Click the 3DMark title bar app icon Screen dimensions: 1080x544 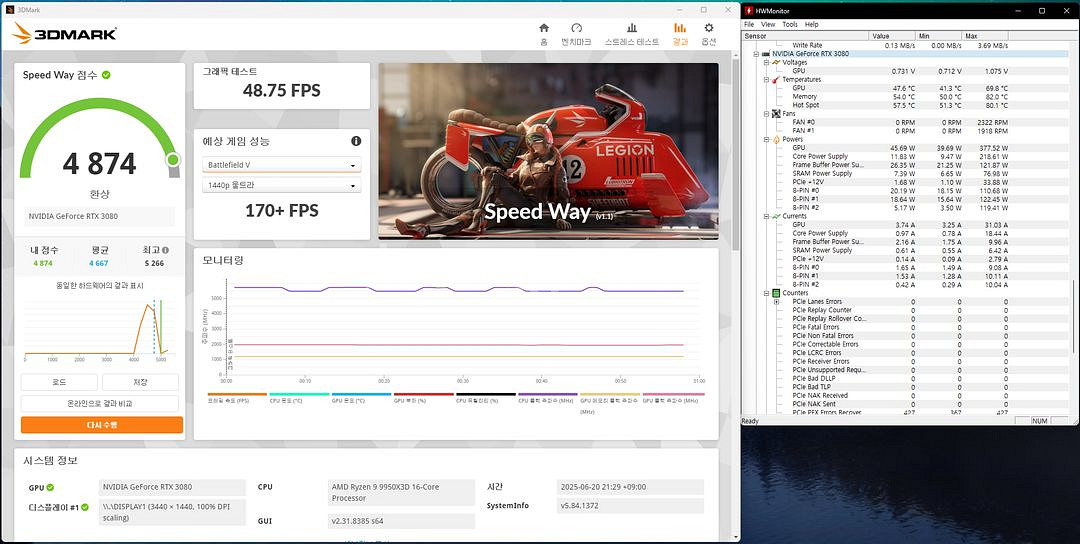pyautogui.click(x=9, y=10)
